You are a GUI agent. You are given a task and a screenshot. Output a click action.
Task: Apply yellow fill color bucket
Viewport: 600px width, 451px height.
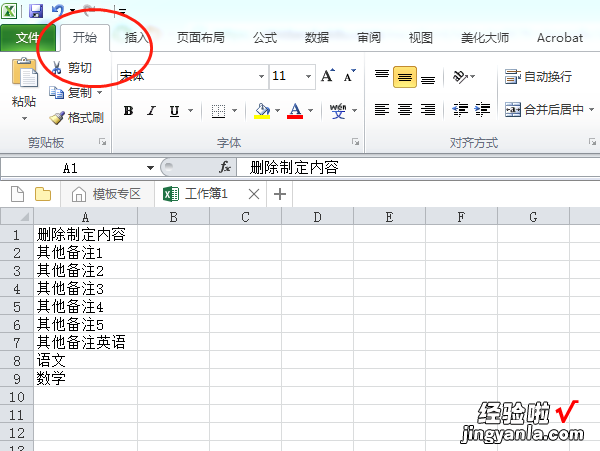point(262,111)
